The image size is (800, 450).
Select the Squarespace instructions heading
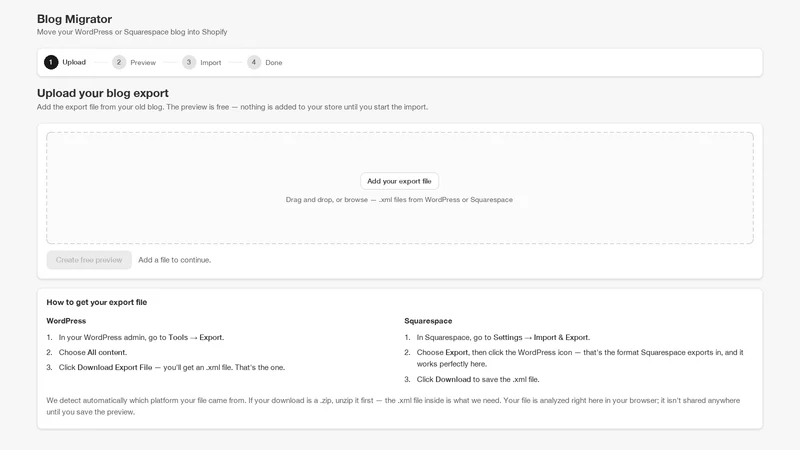coord(428,321)
